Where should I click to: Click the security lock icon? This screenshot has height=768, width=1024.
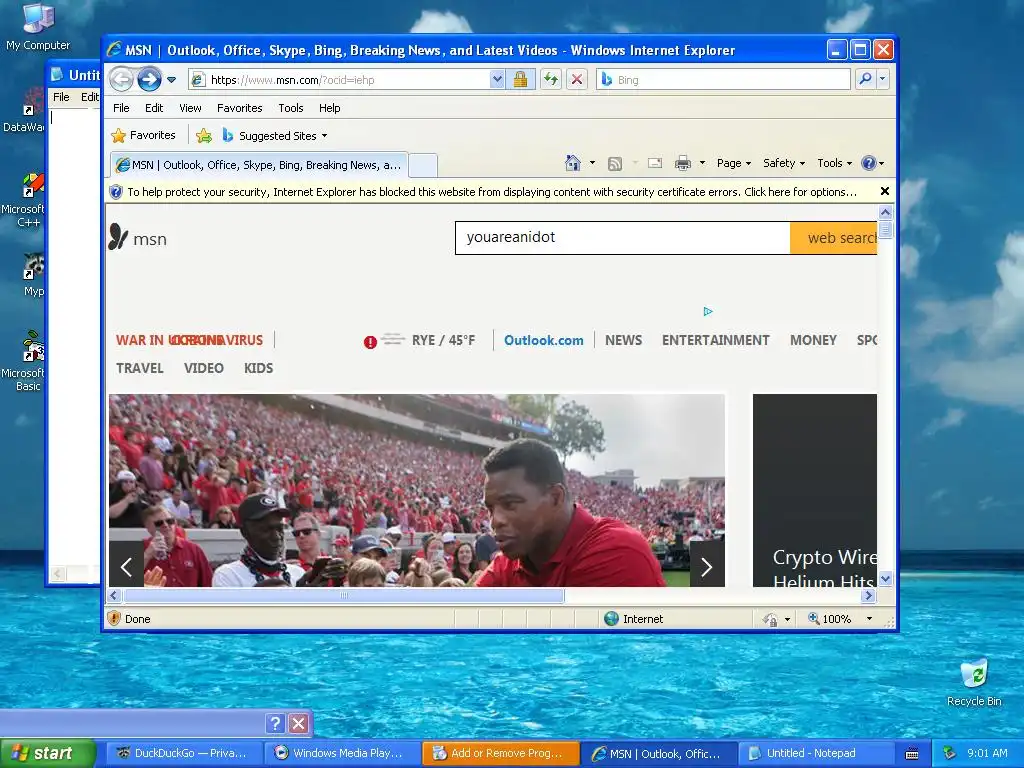(520, 80)
